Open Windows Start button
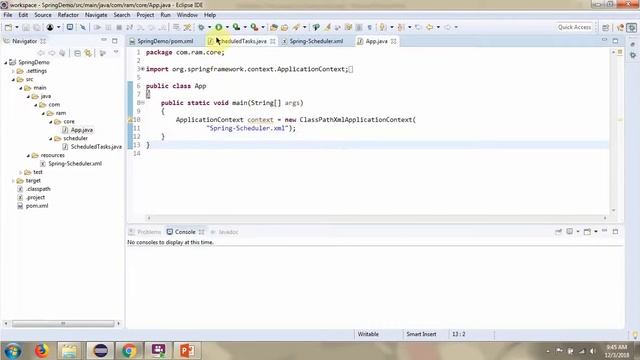 tap(13, 351)
